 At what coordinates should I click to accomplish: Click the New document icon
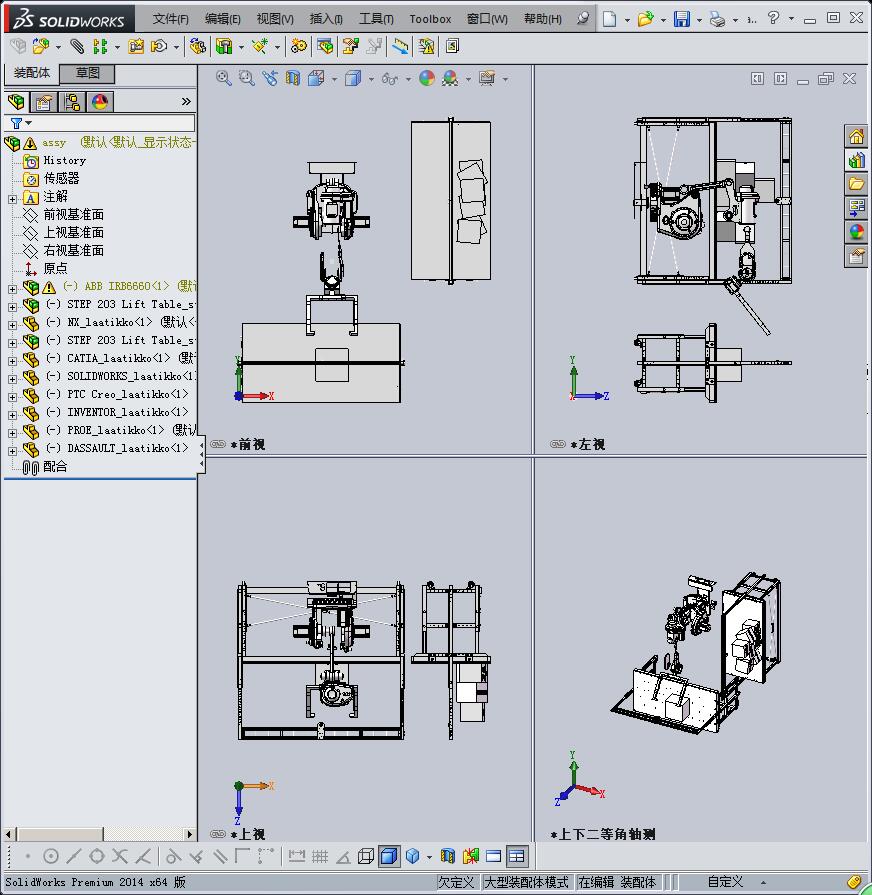tap(609, 19)
